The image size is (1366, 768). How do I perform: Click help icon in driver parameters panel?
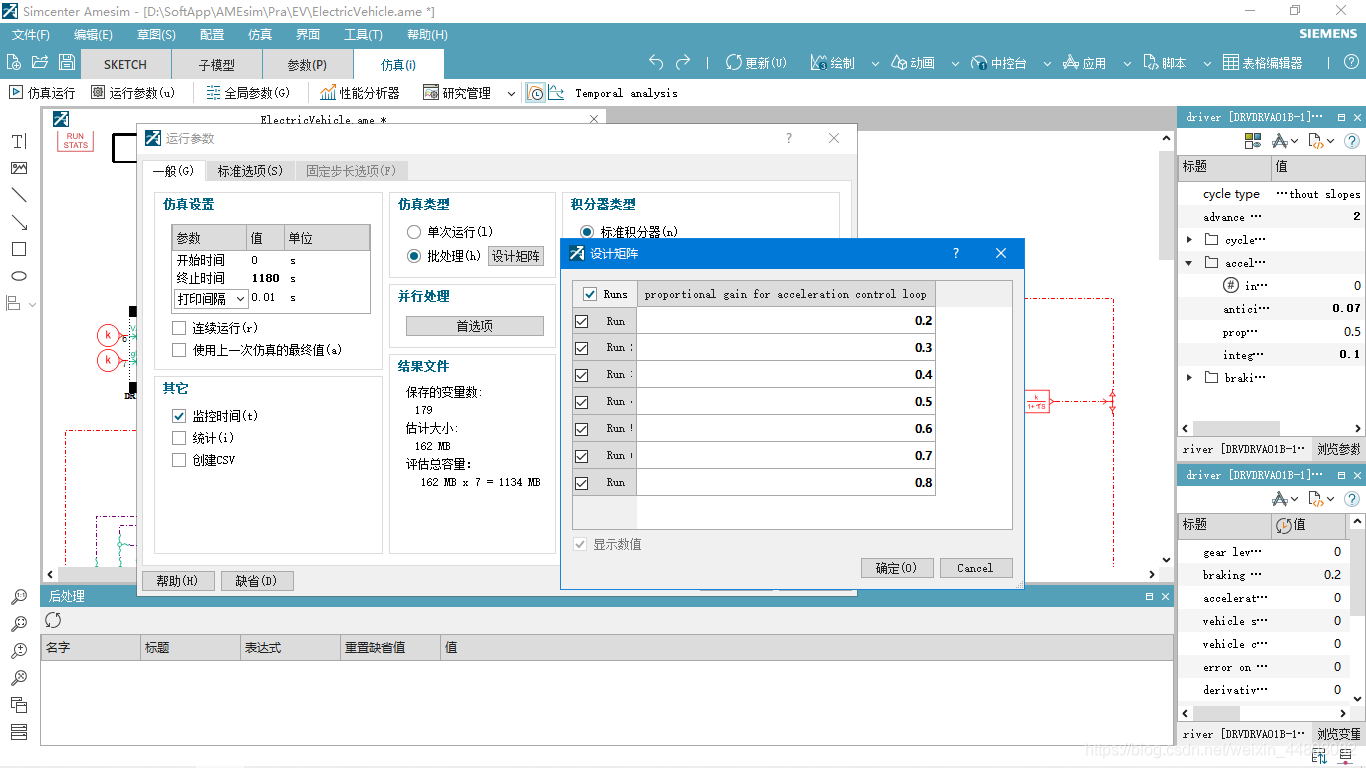pos(1352,141)
